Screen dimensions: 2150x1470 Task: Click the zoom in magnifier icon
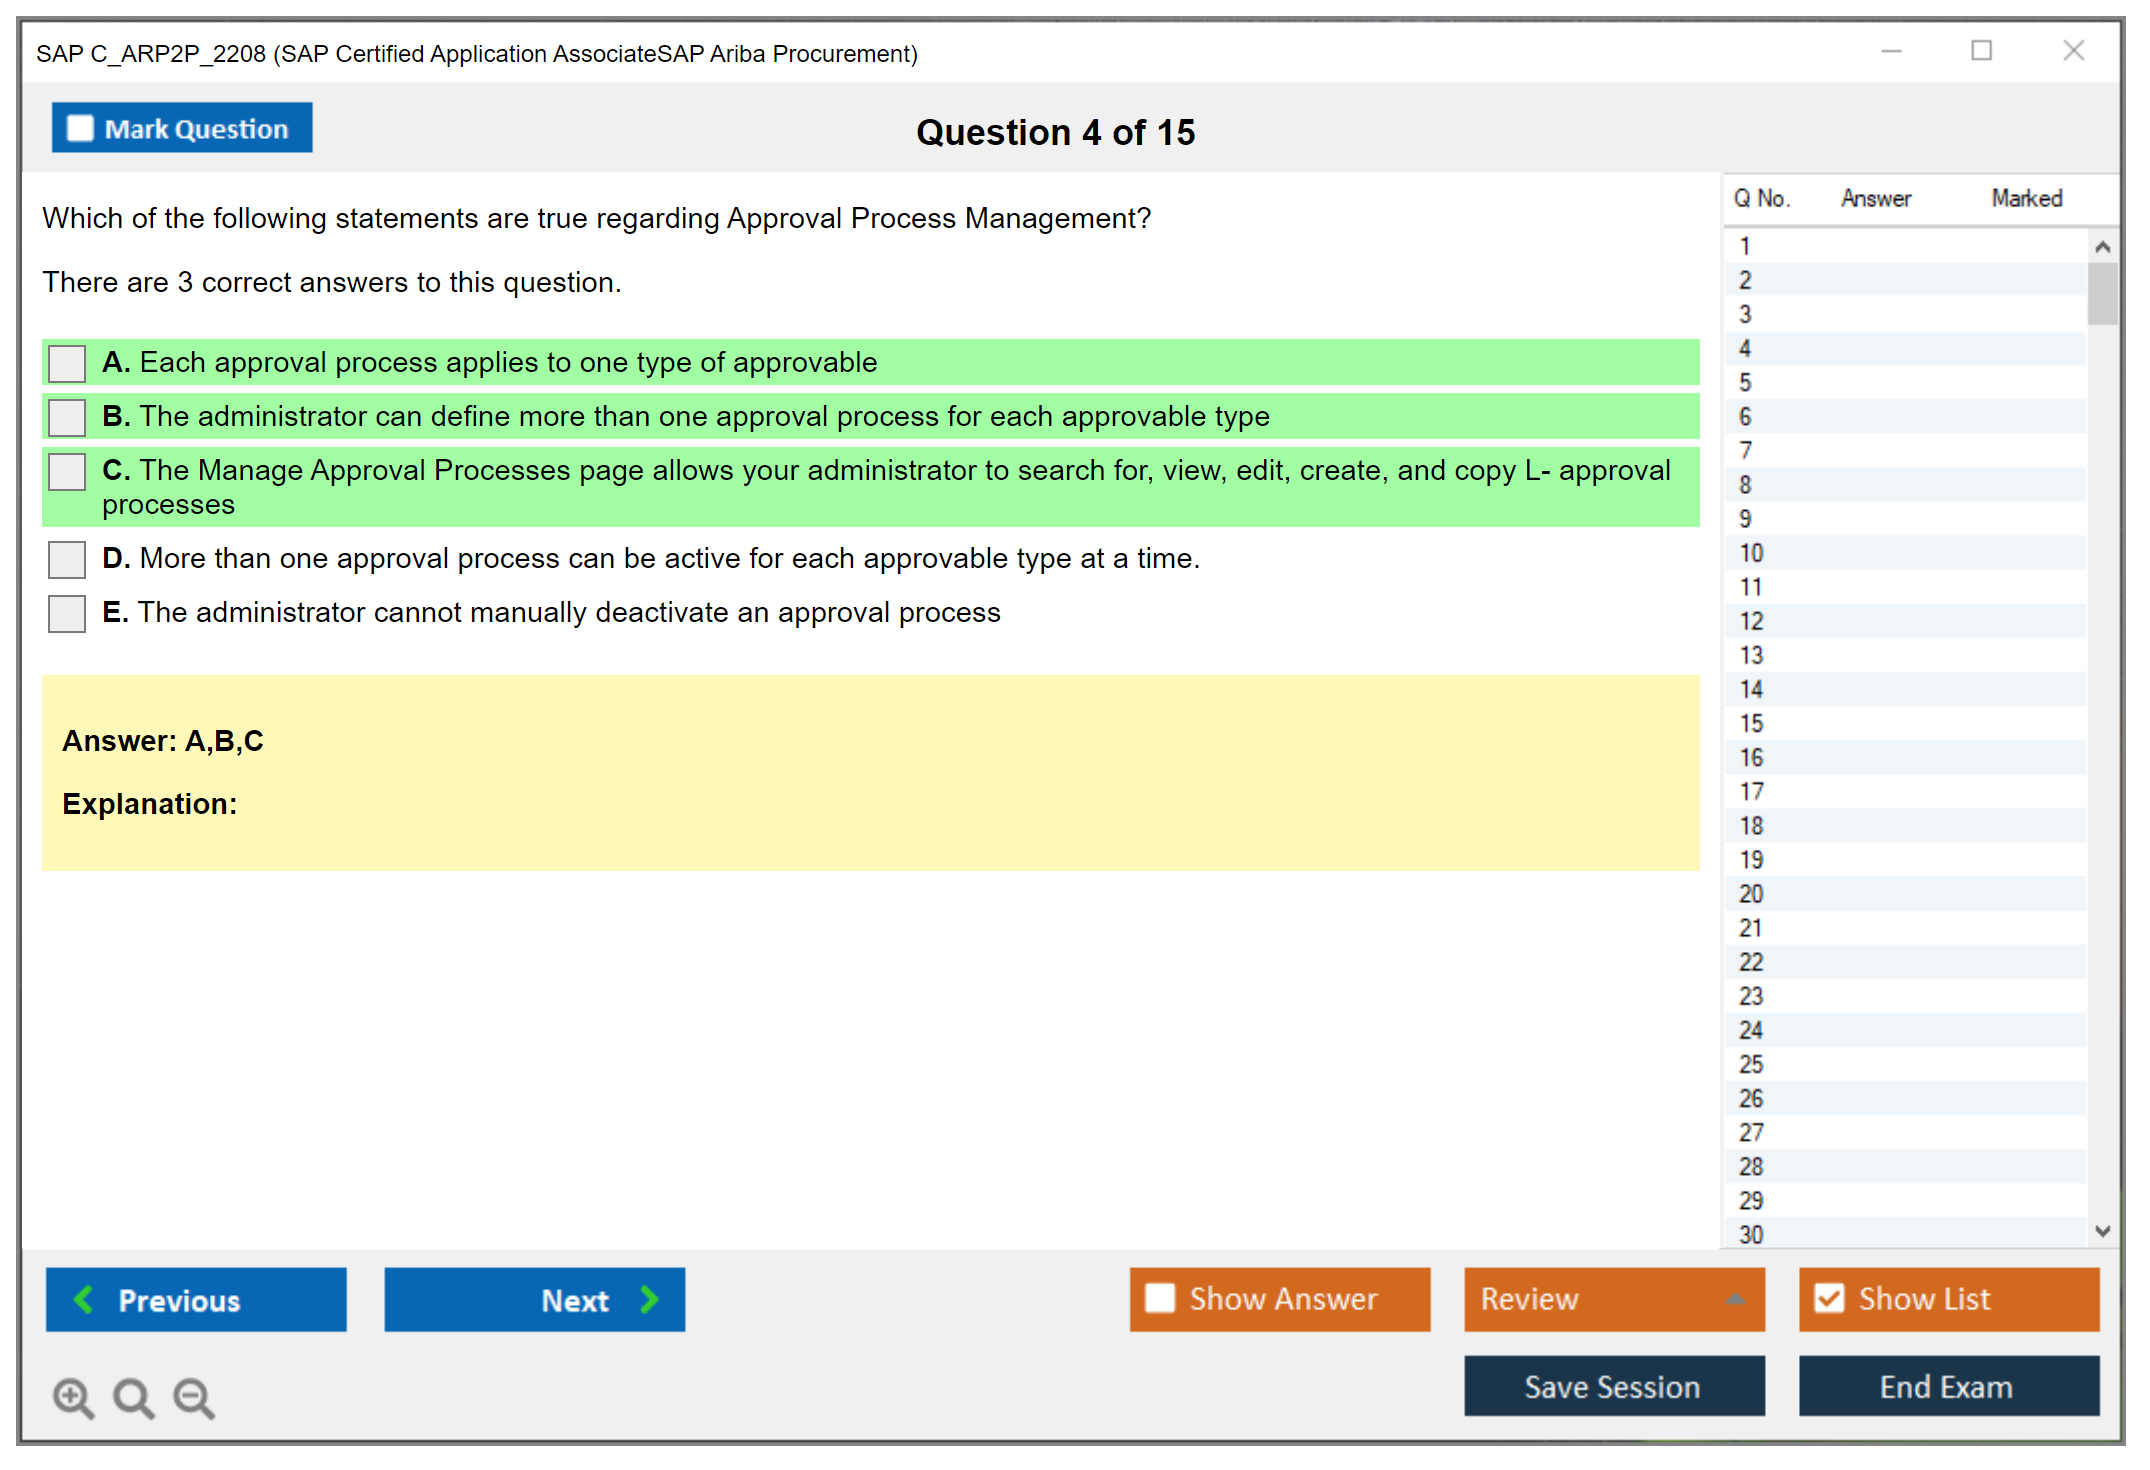(73, 1397)
